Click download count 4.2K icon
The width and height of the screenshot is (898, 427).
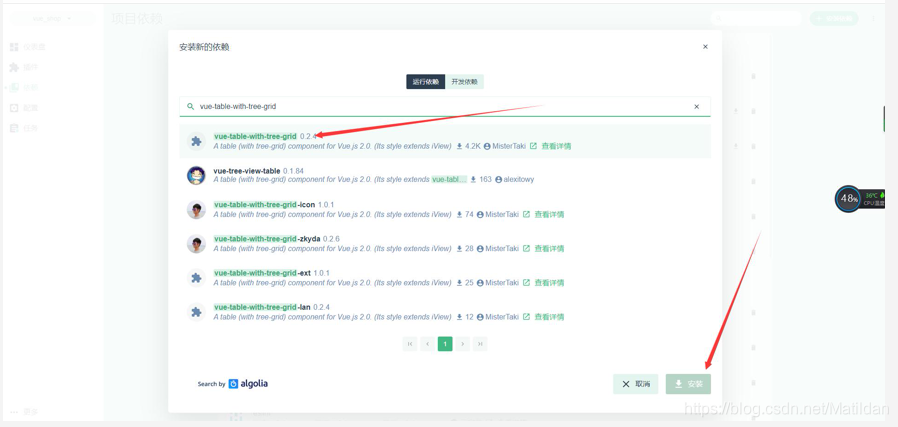pyautogui.click(x=459, y=146)
